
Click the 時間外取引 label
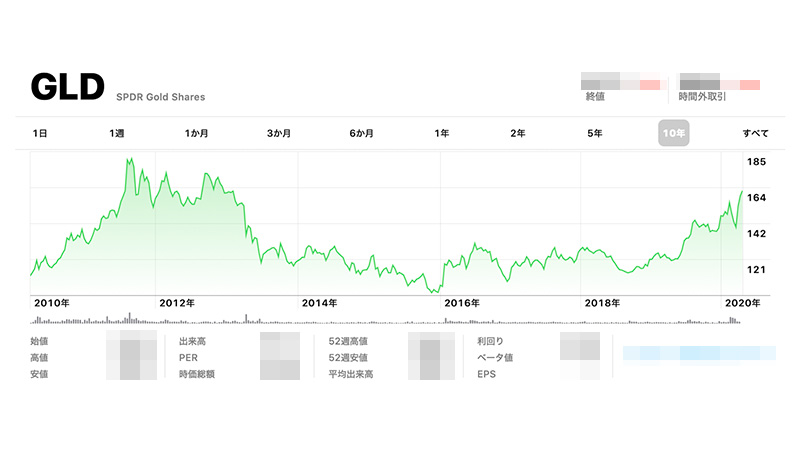click(702, 96)
